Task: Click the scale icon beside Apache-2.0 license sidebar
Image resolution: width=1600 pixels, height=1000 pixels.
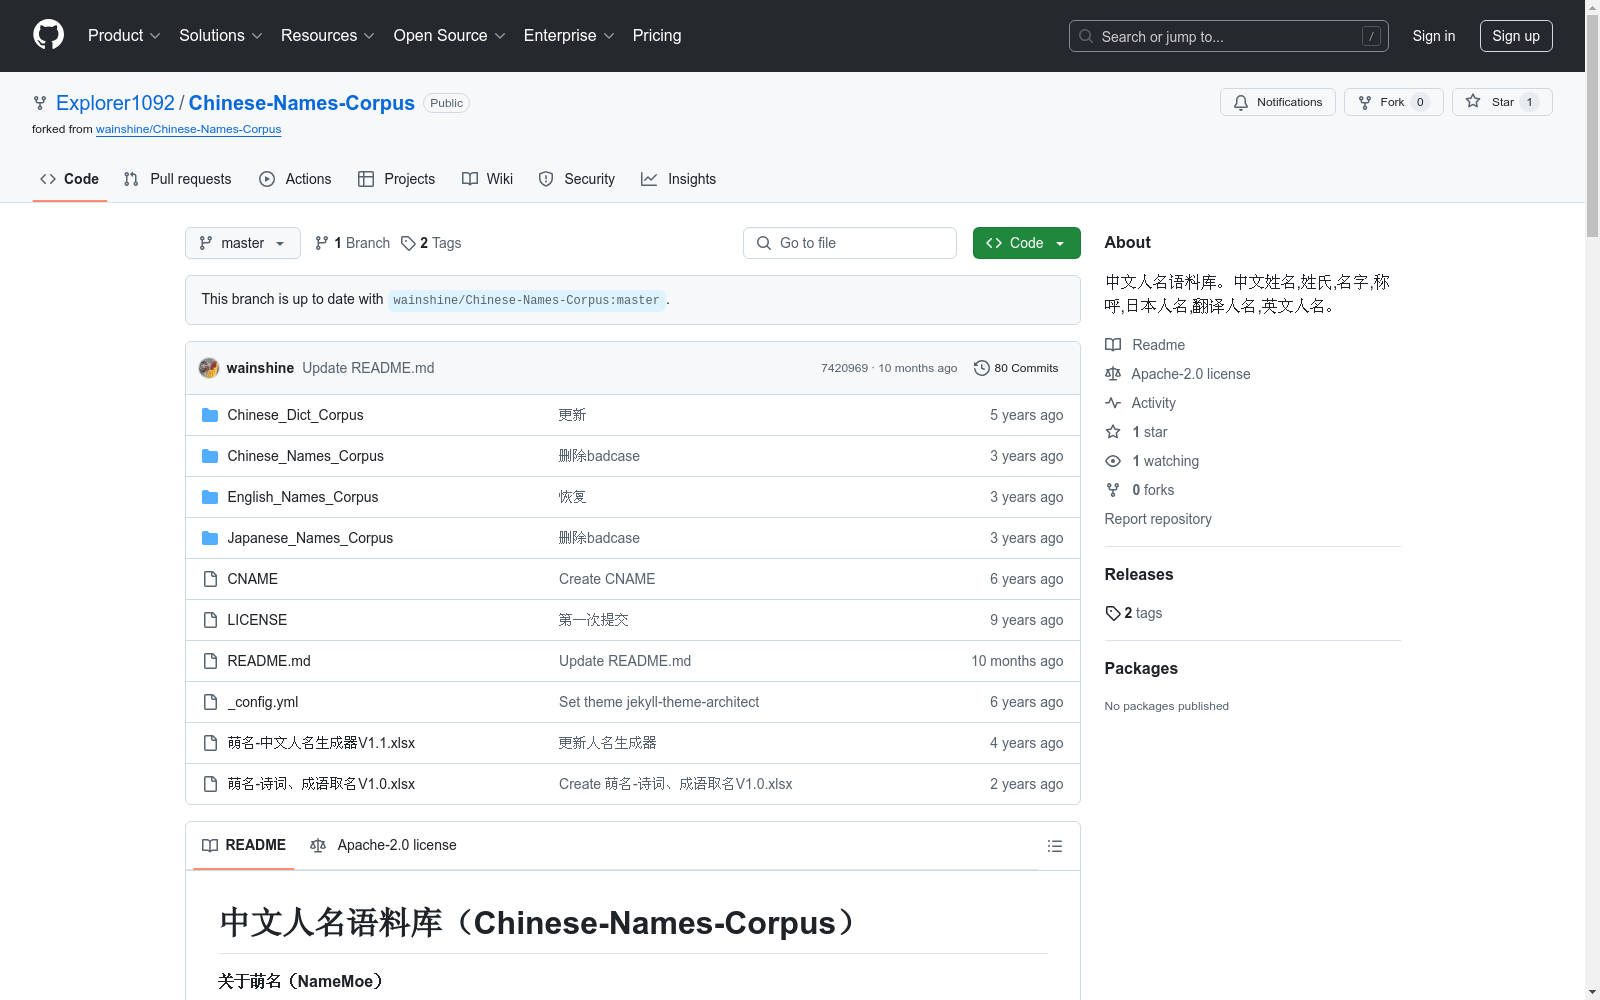Action: (1113, 374)
